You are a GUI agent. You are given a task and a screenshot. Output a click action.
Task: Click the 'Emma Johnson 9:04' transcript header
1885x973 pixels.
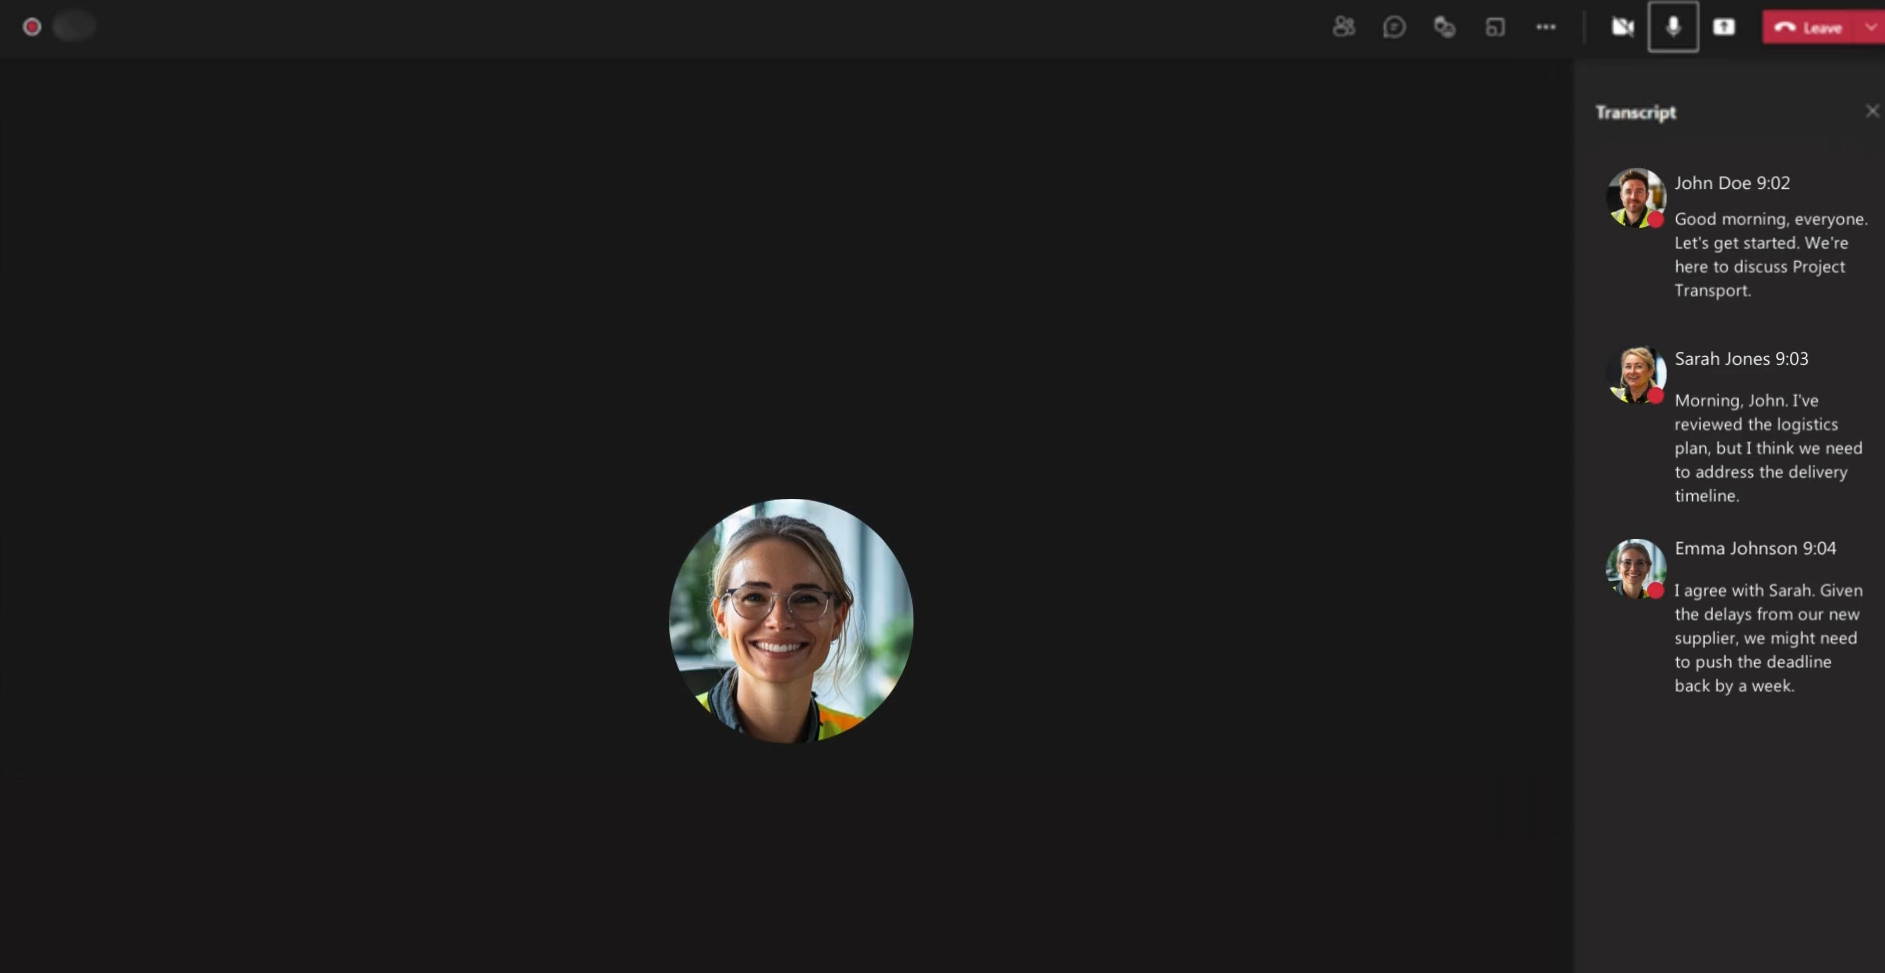1755,548
